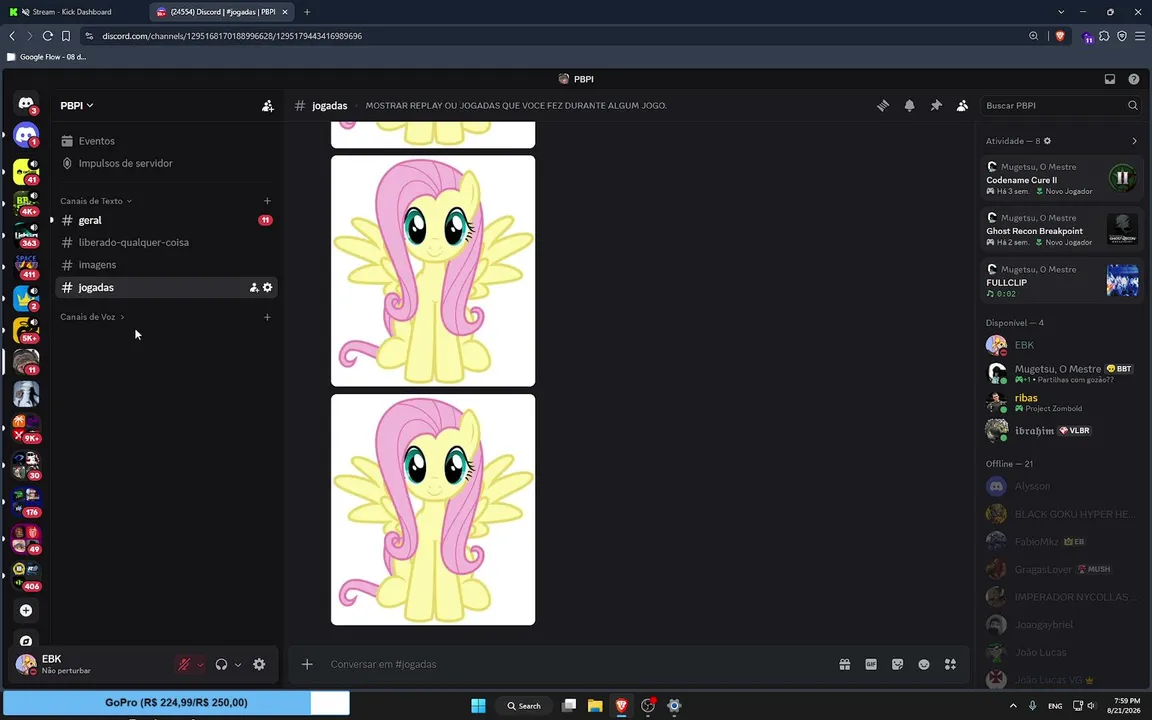Viewport: 1152px width, 720px height.
Task: Open the Discord inbox icon
Action: (1110, 79)
